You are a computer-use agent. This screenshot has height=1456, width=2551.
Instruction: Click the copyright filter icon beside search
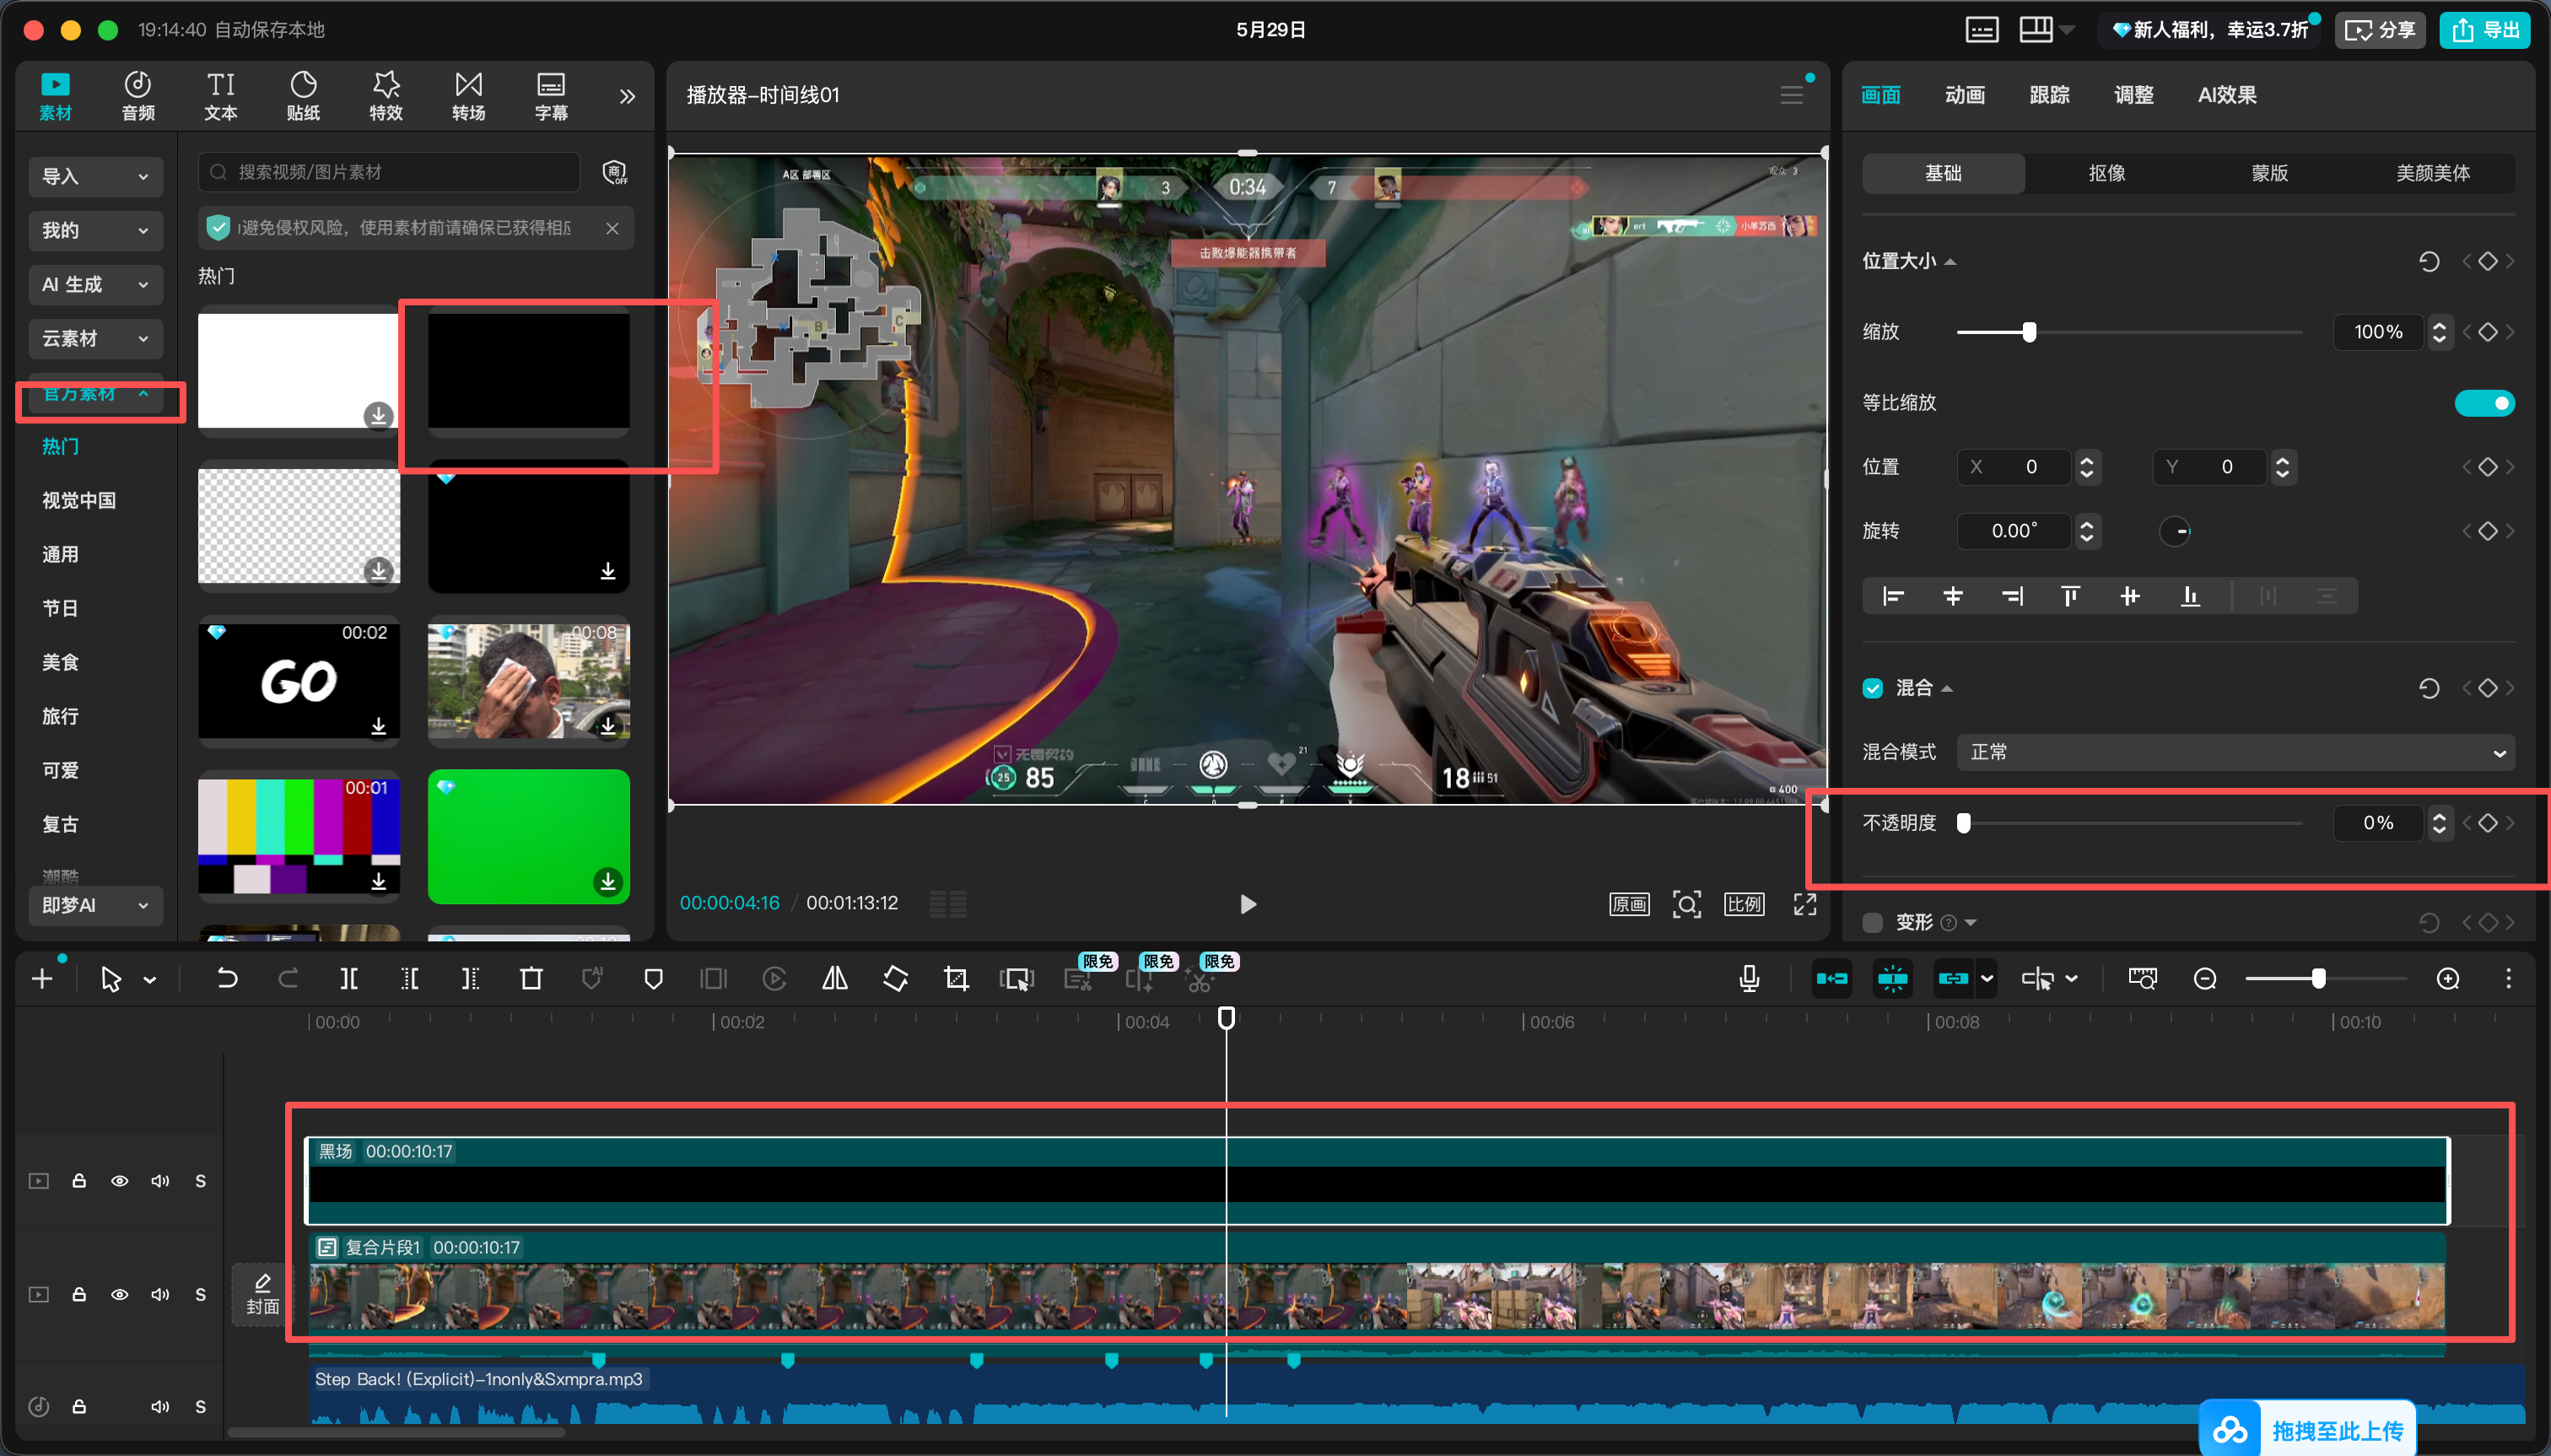[x=615, y=172]
